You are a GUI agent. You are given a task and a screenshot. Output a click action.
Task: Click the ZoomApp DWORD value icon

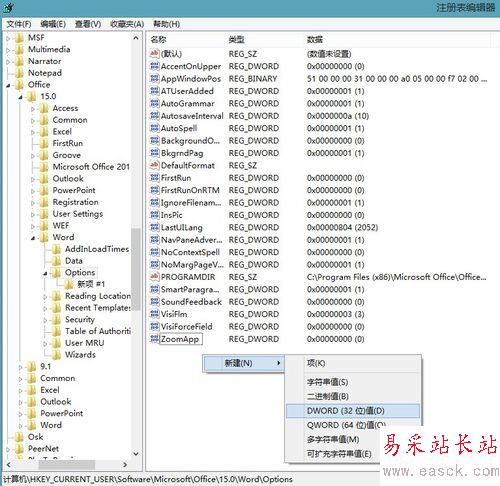pos(154,339)
